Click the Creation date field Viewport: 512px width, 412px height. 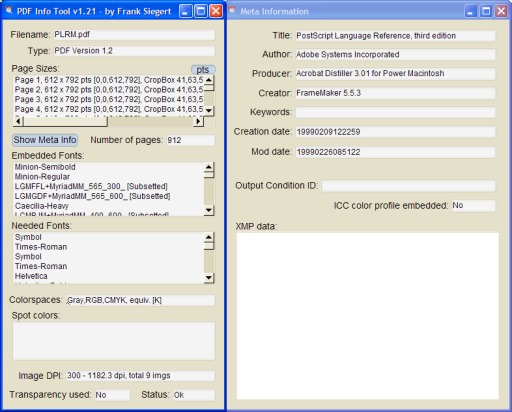(395, 132)
